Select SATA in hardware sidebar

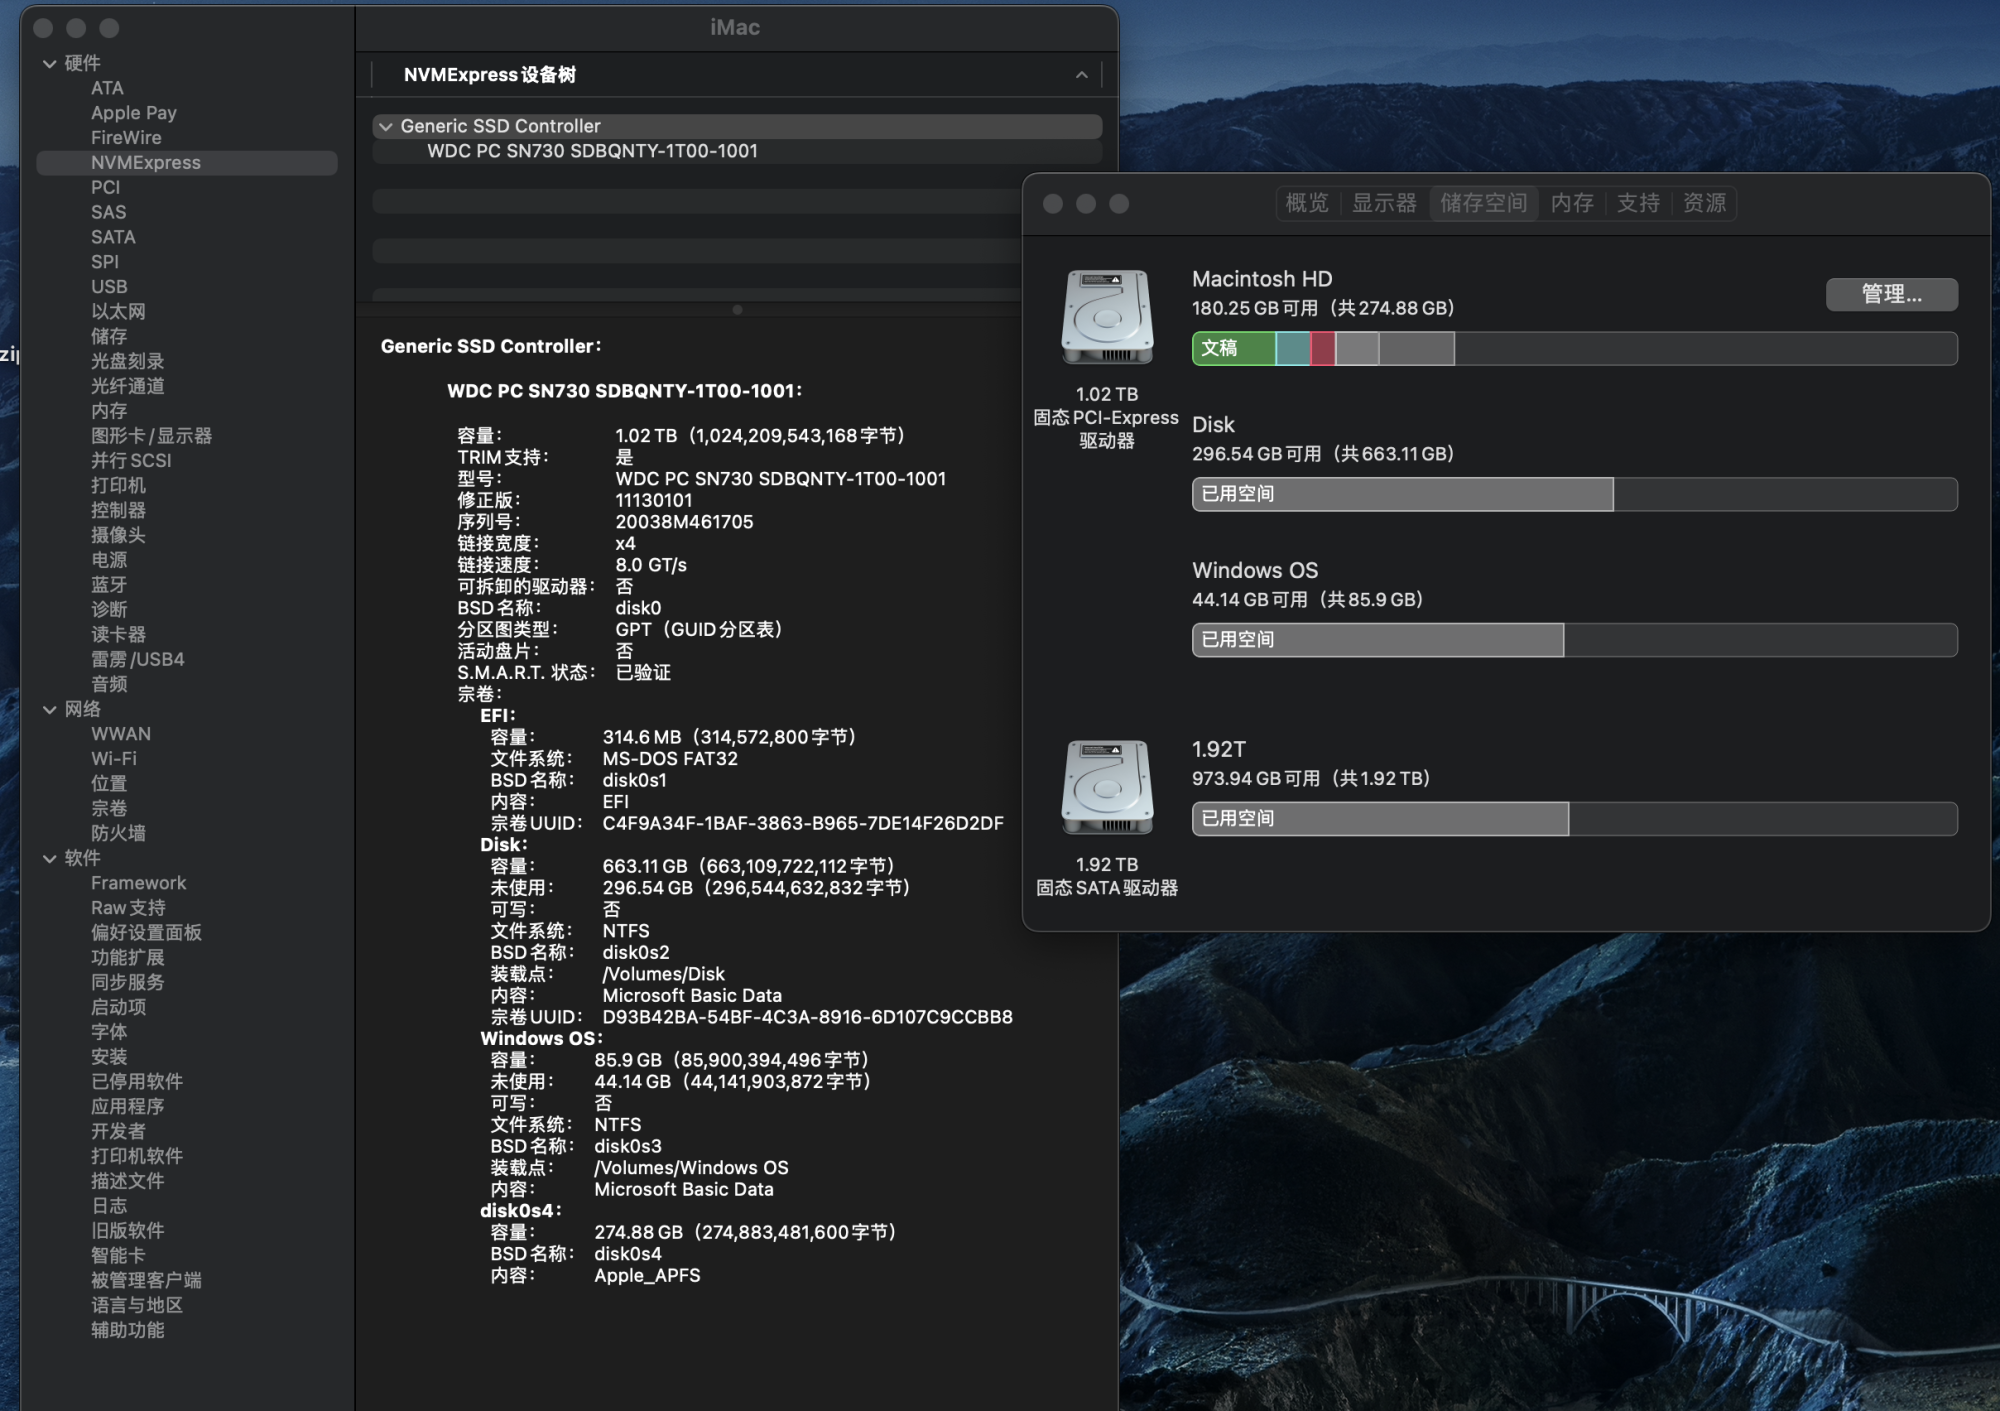click(113, 237)
